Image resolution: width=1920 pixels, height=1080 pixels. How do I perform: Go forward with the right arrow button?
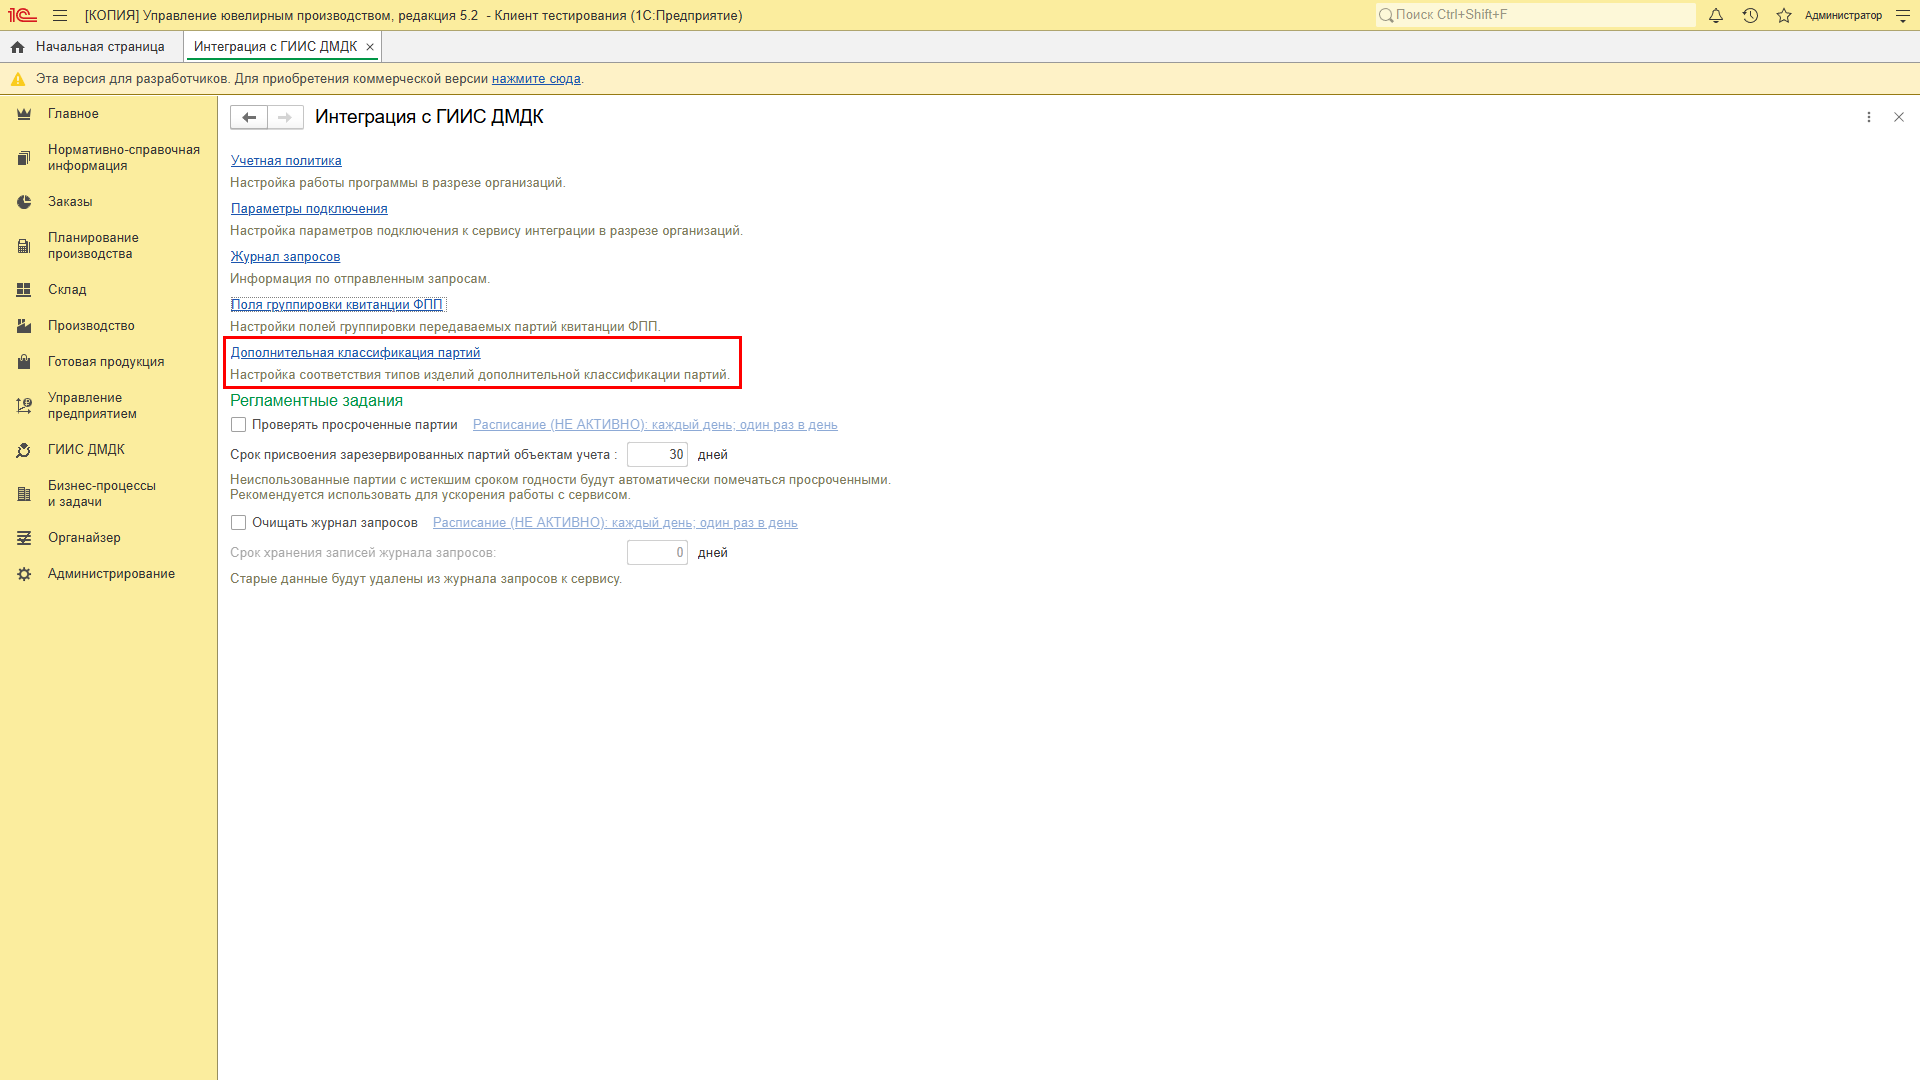(x=285, y=117)
